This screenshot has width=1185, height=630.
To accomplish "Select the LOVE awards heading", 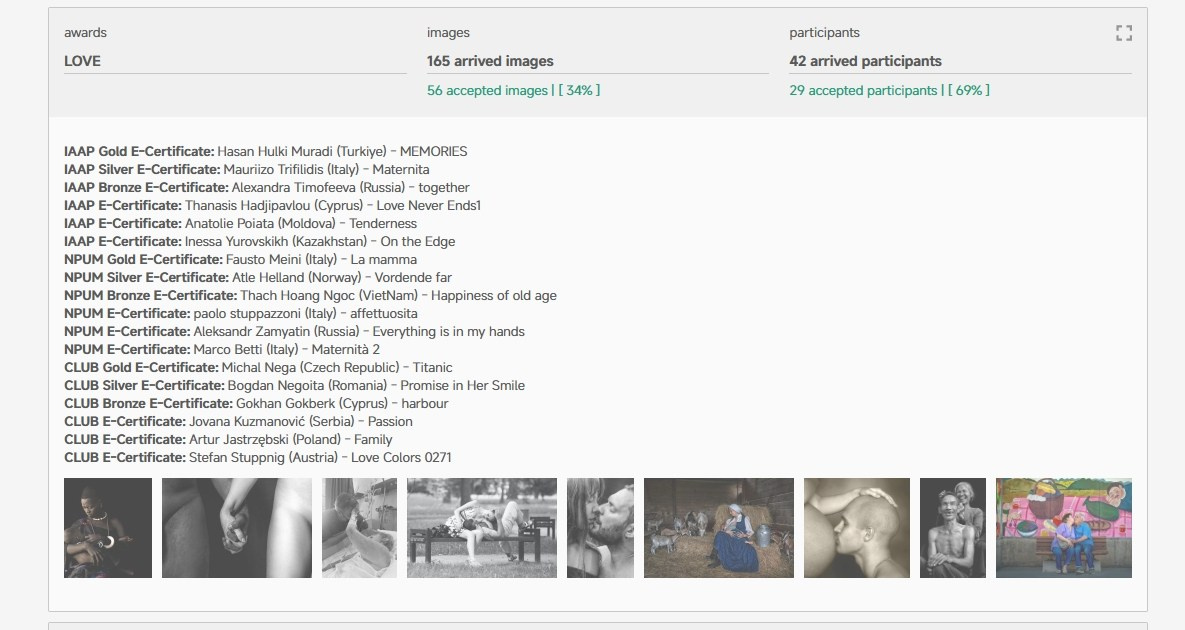I will pyautogui.click(x=82, y=61).
